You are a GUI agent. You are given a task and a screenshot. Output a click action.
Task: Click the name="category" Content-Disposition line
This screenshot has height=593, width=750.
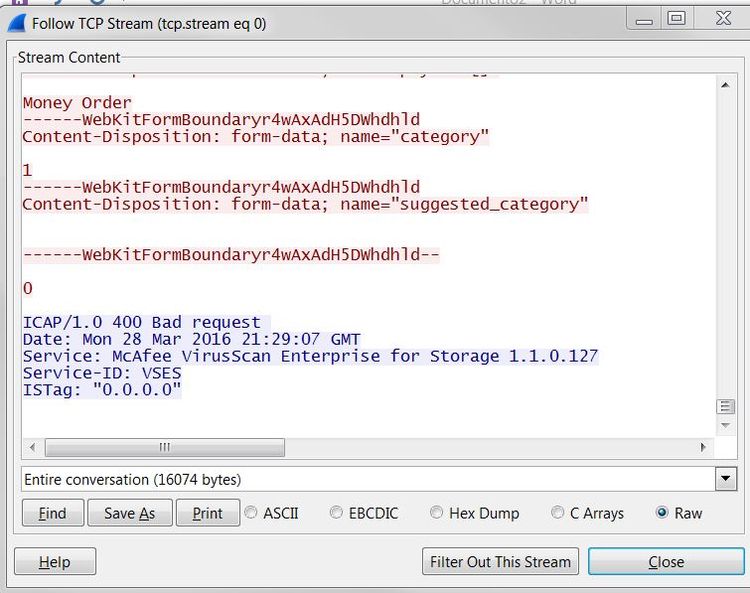point(255,137)
